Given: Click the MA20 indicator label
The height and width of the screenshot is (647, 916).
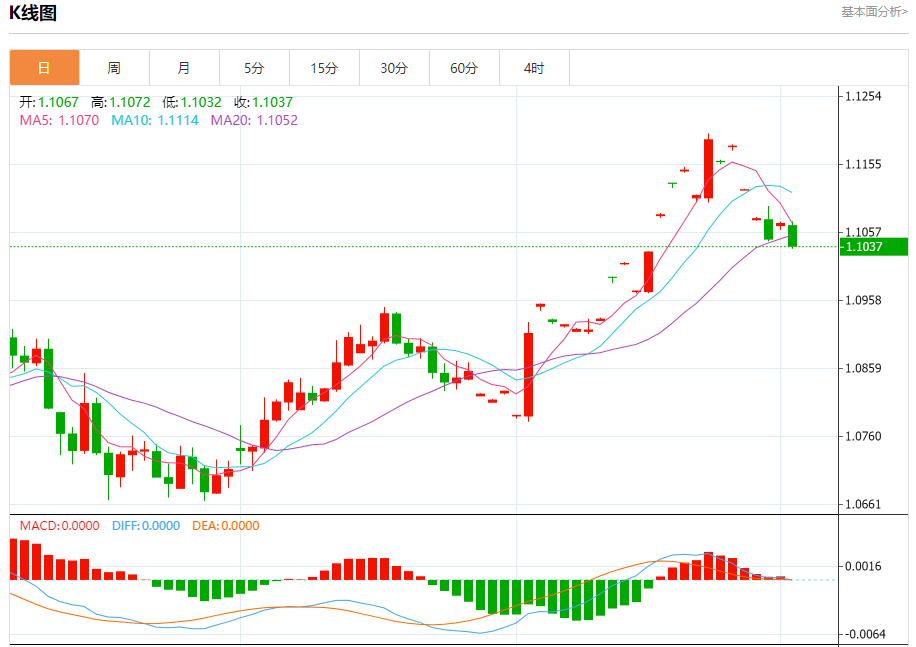Looking at the screenshot, I should 254,120.
